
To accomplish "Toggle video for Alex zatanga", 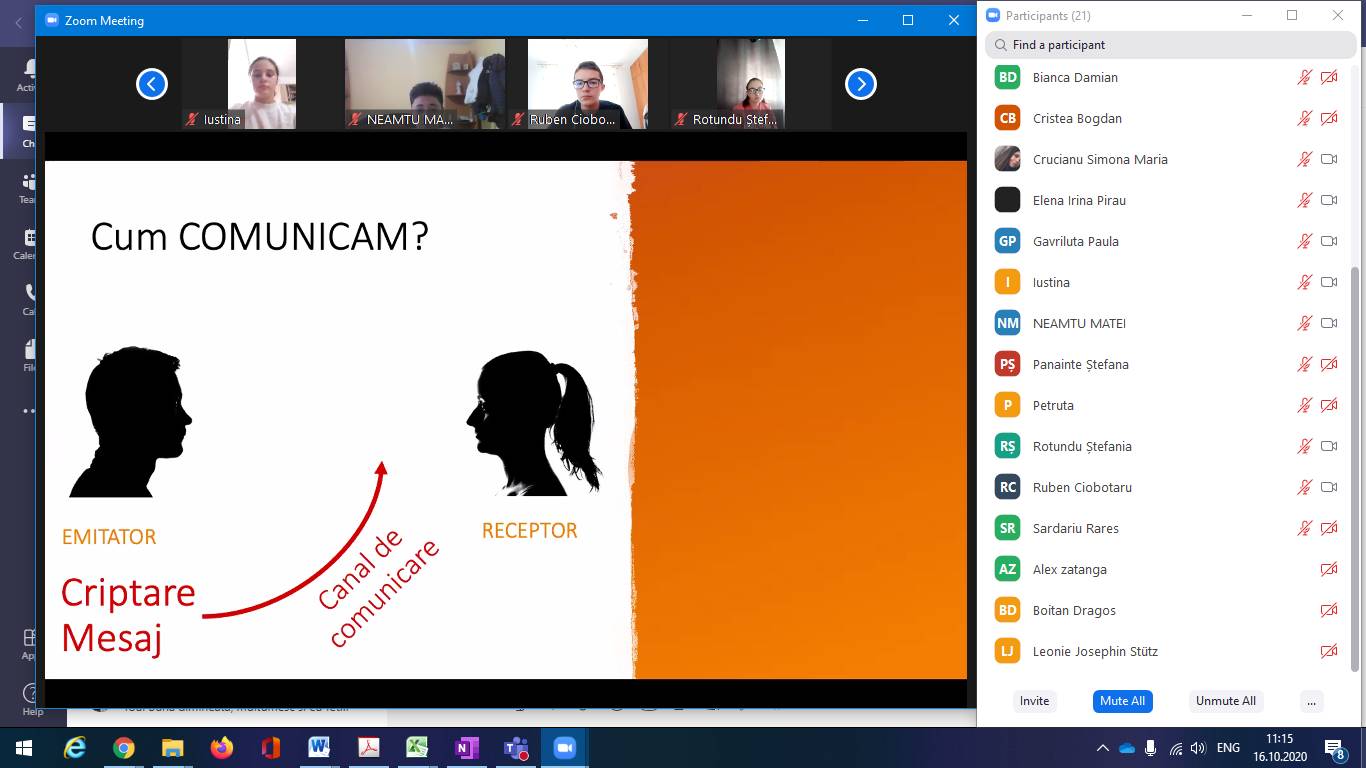I will 1329,569.
